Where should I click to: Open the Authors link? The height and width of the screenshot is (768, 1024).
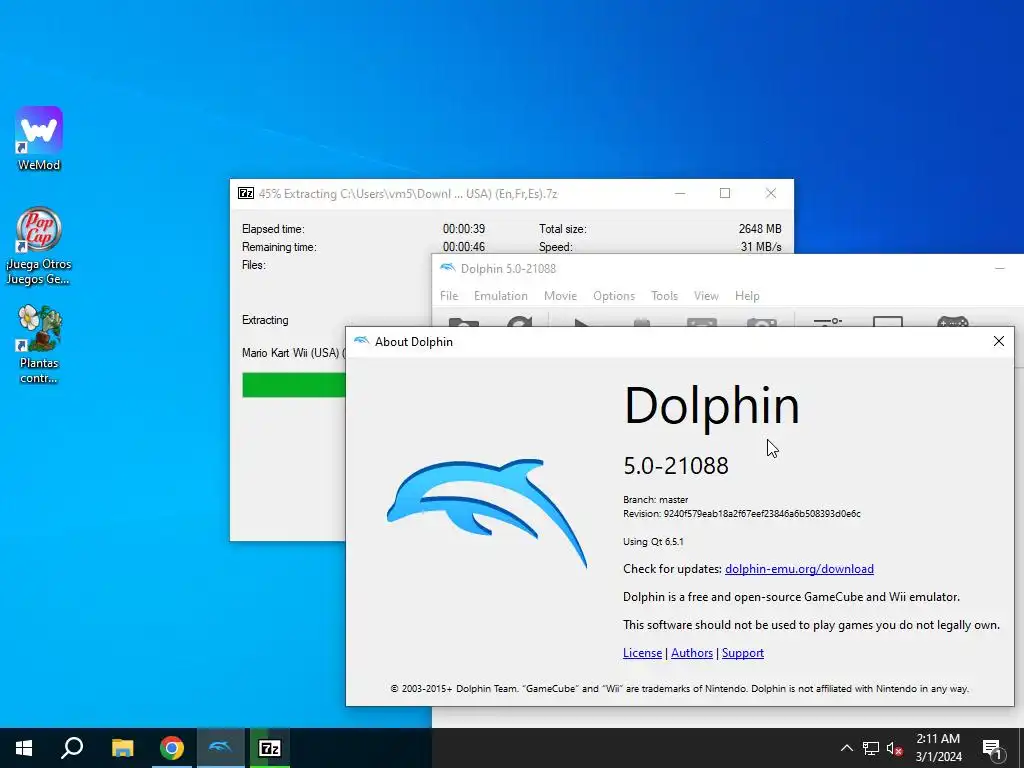point(692,653)
